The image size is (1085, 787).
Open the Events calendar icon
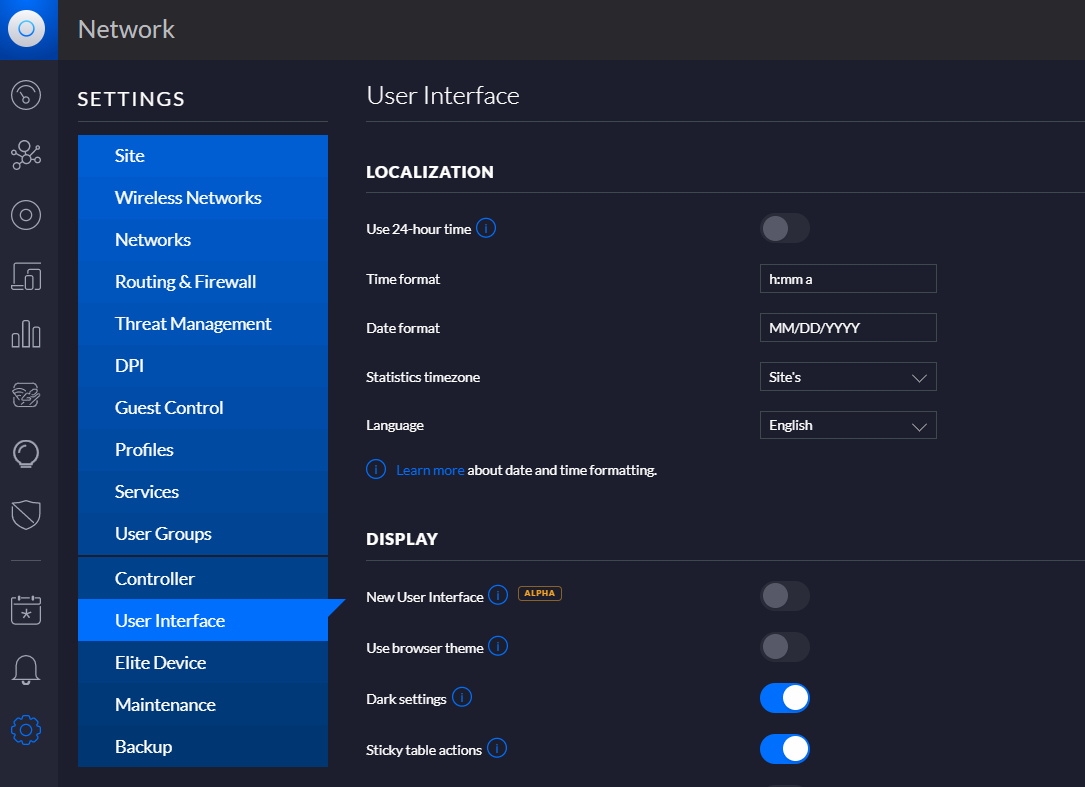(26, 609)
